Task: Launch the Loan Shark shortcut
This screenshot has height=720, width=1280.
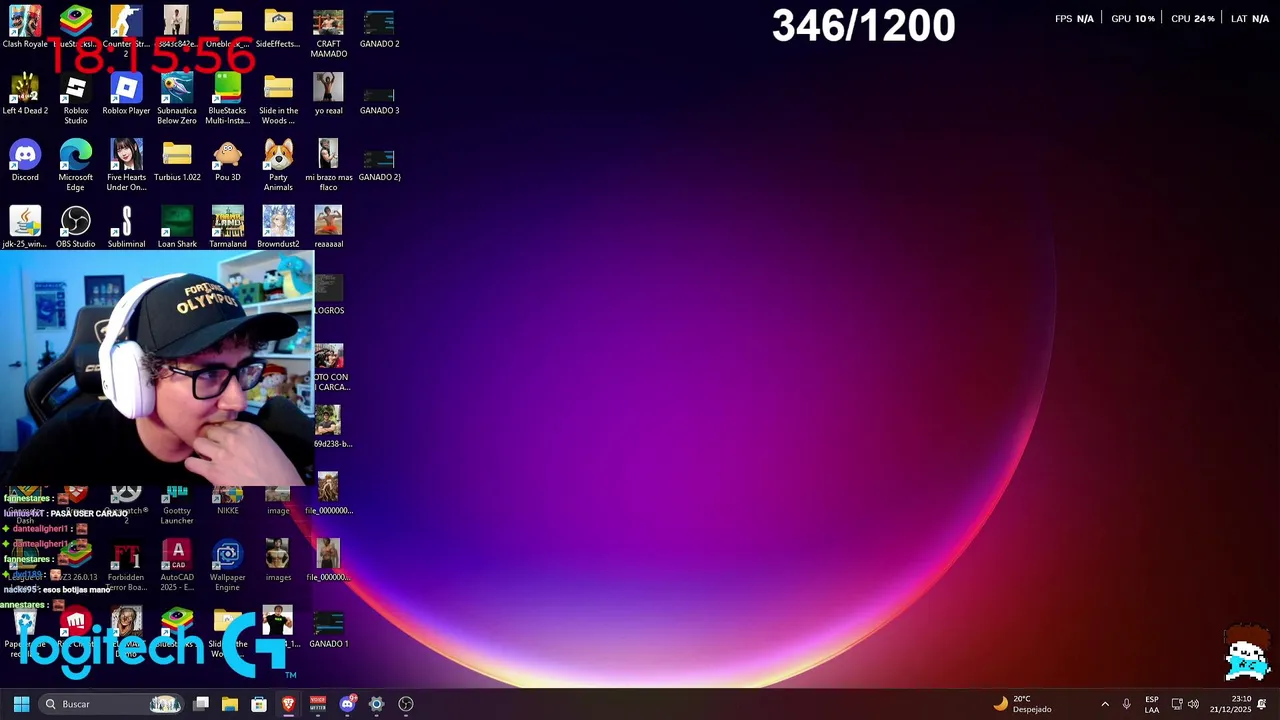Action: [x=177, y=227]
